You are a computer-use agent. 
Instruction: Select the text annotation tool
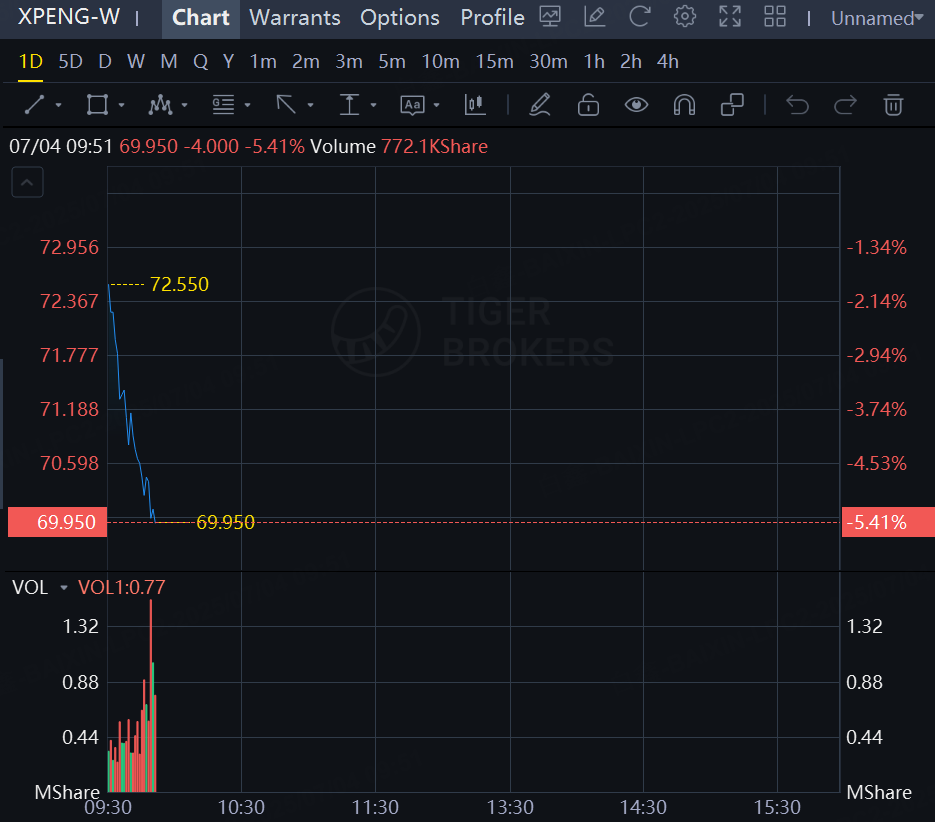click(412, 105)
